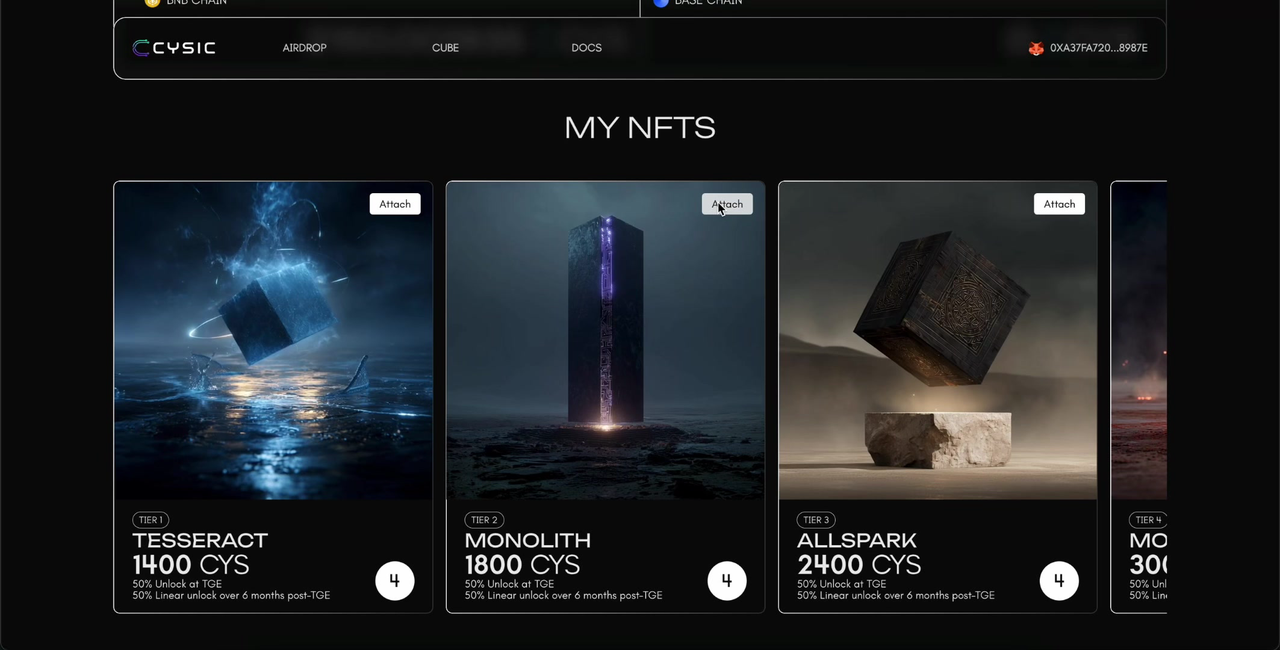Click the Cysic logo

point(174,48)
